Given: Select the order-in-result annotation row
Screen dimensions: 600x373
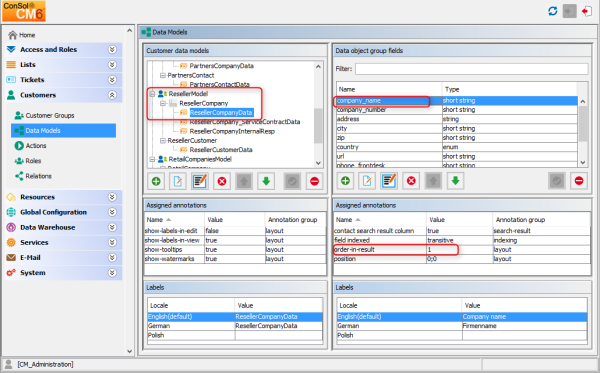Looking at the screenshot, I should (x=462, y=249).
